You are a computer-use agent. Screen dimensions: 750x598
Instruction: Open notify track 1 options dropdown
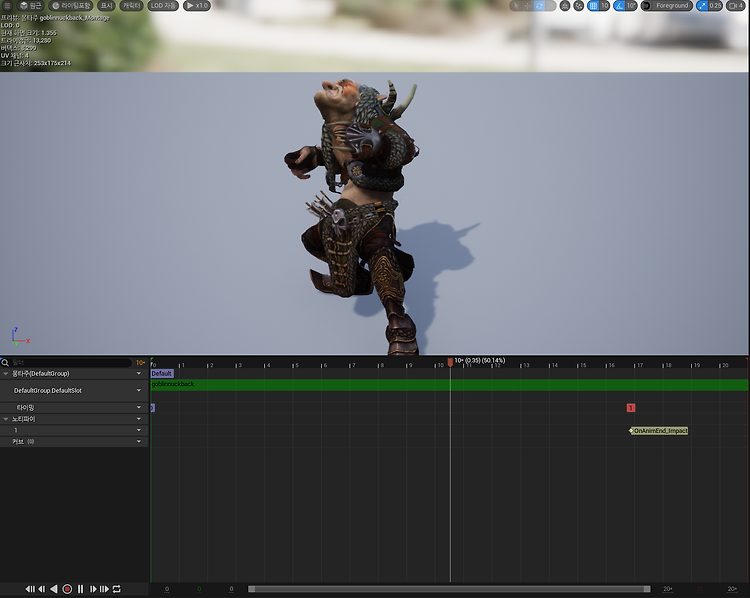(x=139, y=430)
